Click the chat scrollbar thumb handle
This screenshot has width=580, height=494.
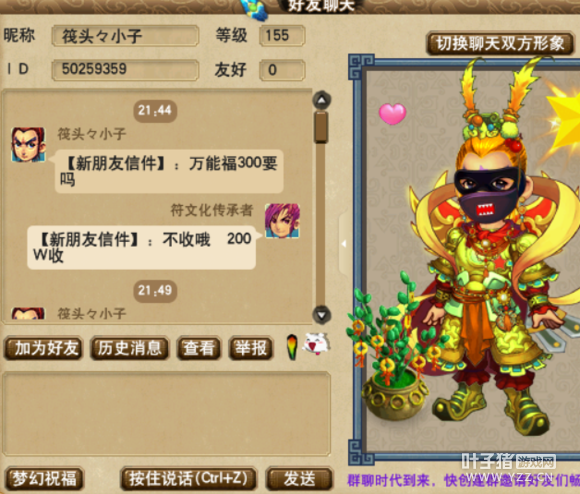click(x=321, y=127)
